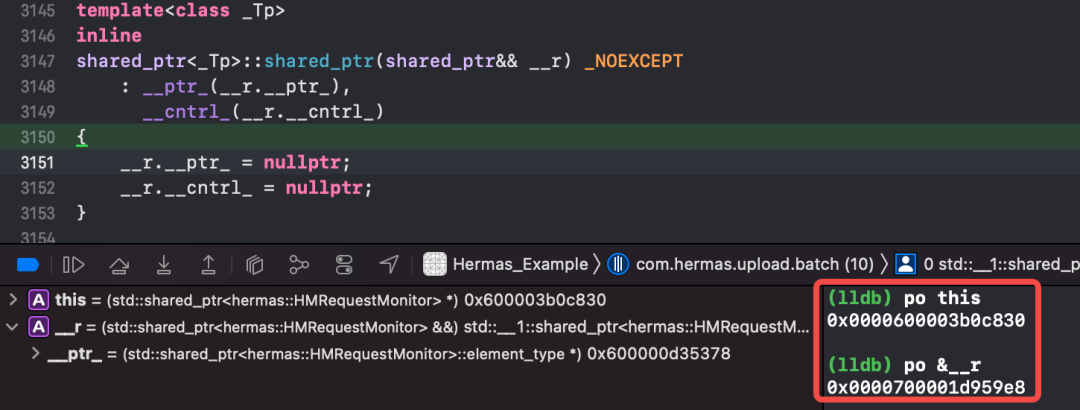Screen dimensions: 1080x410
Task: Select the 'this' variable entry
Action: click(70, 300)
